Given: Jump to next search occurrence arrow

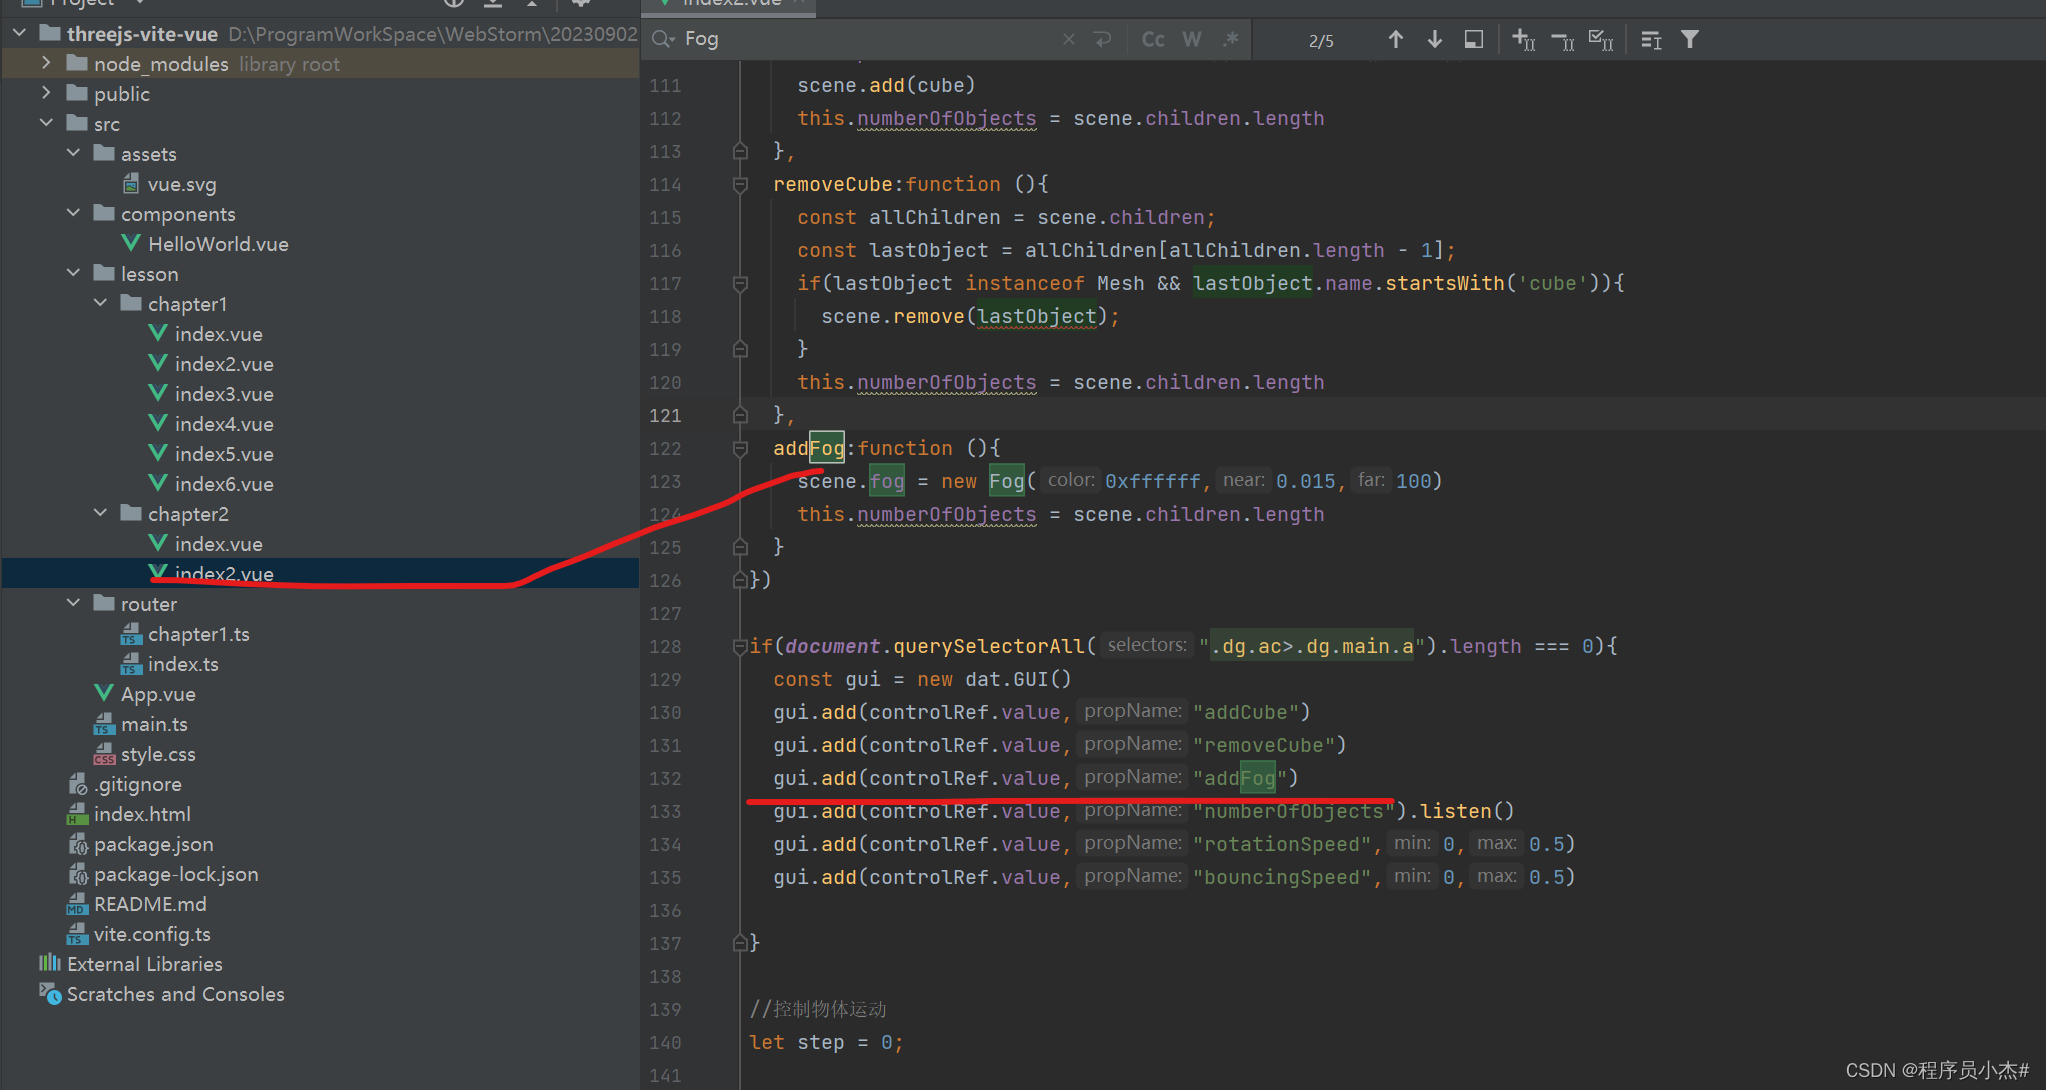Looking at the screenshot, I should click(x=1434, y=39).
